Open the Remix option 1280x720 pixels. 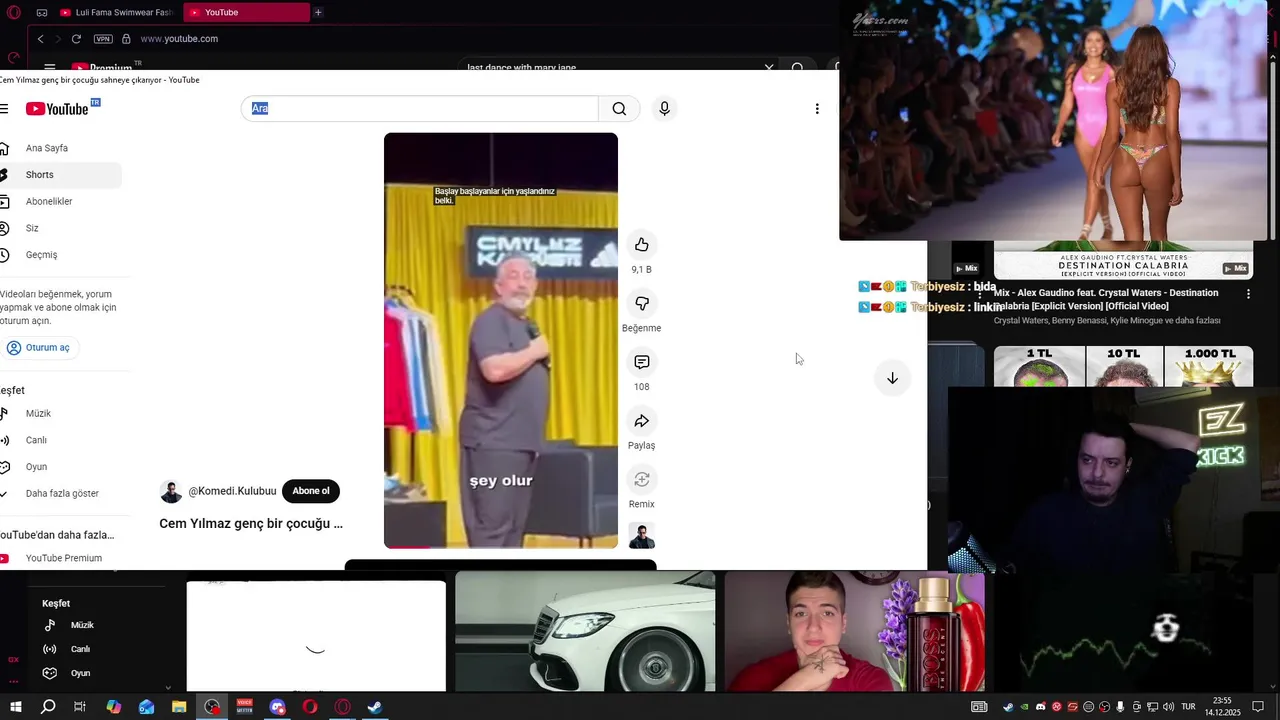[642, 479]
